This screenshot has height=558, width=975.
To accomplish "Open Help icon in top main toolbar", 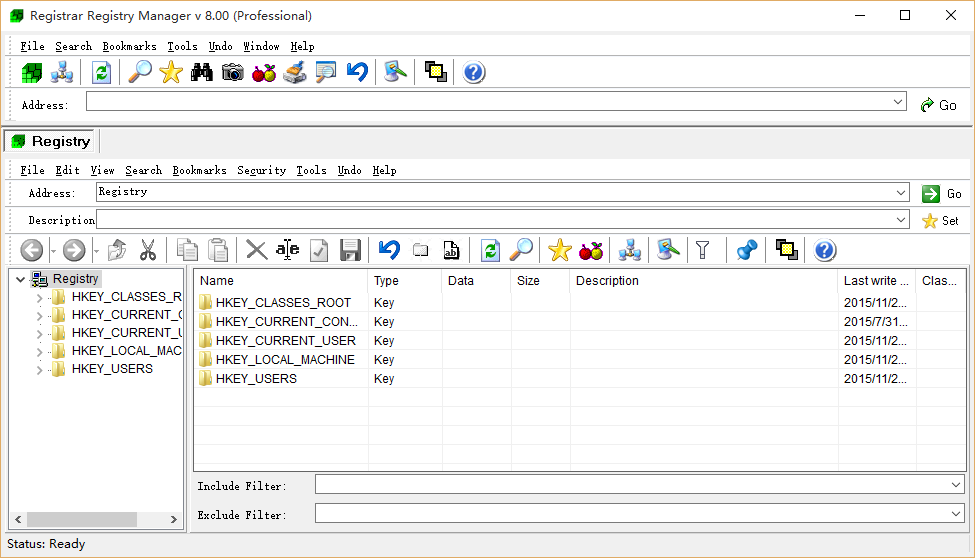I will (474, 72).
